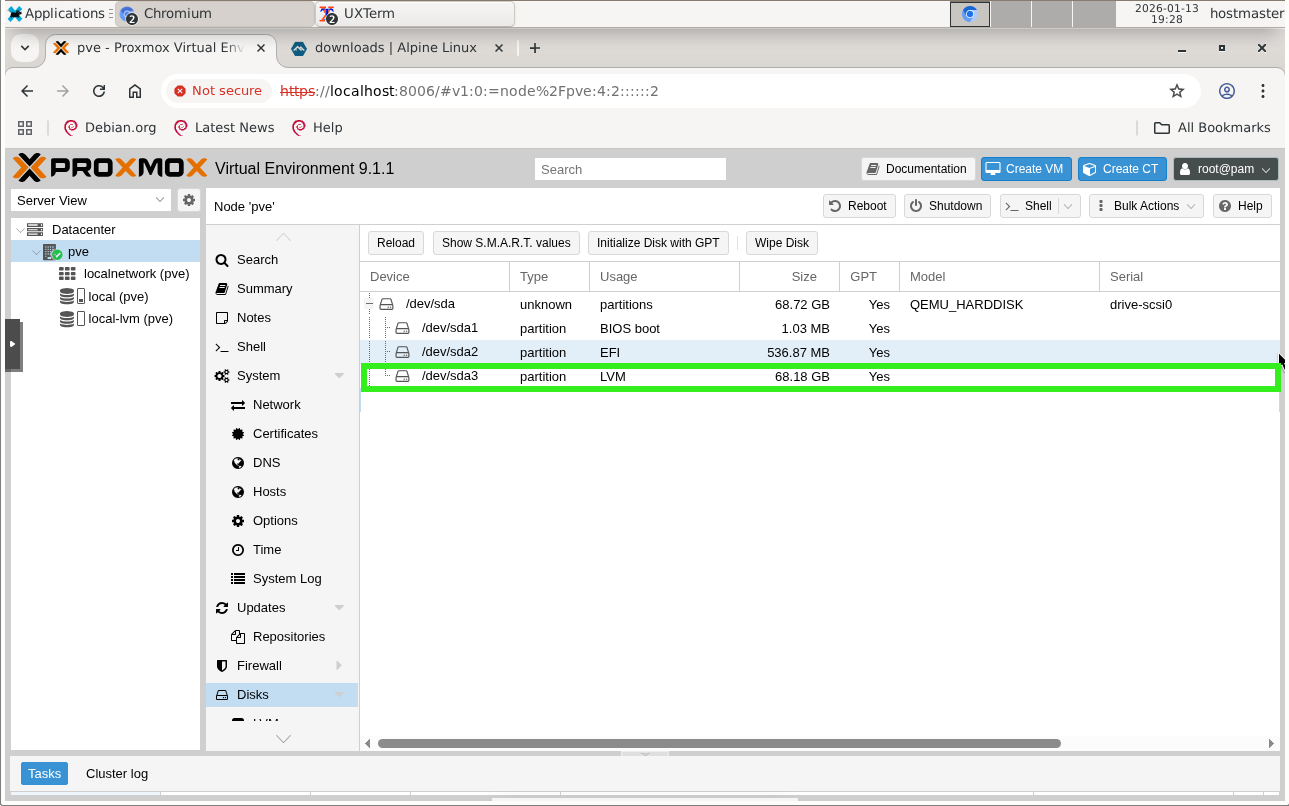Click the horizontal scrollbar under the disk table
Viewport: 1289px width, 806px height.
[x=718, y=744]
